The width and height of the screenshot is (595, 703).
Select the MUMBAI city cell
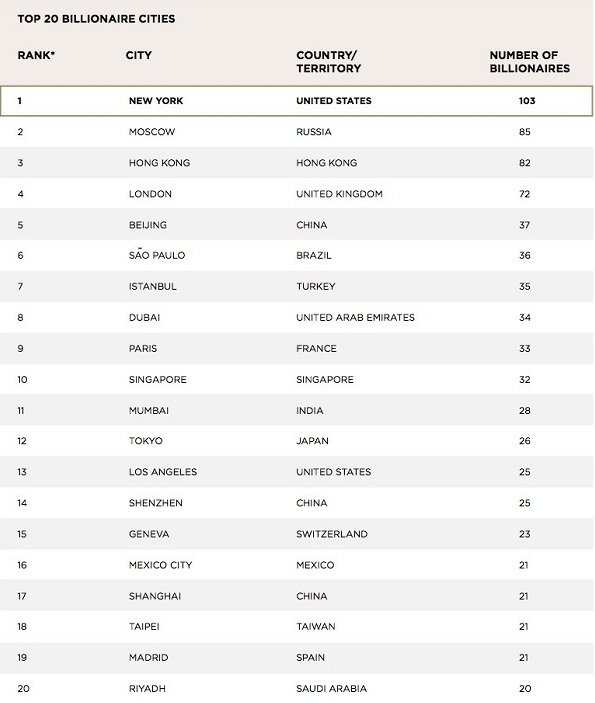(x=148, y=411)
